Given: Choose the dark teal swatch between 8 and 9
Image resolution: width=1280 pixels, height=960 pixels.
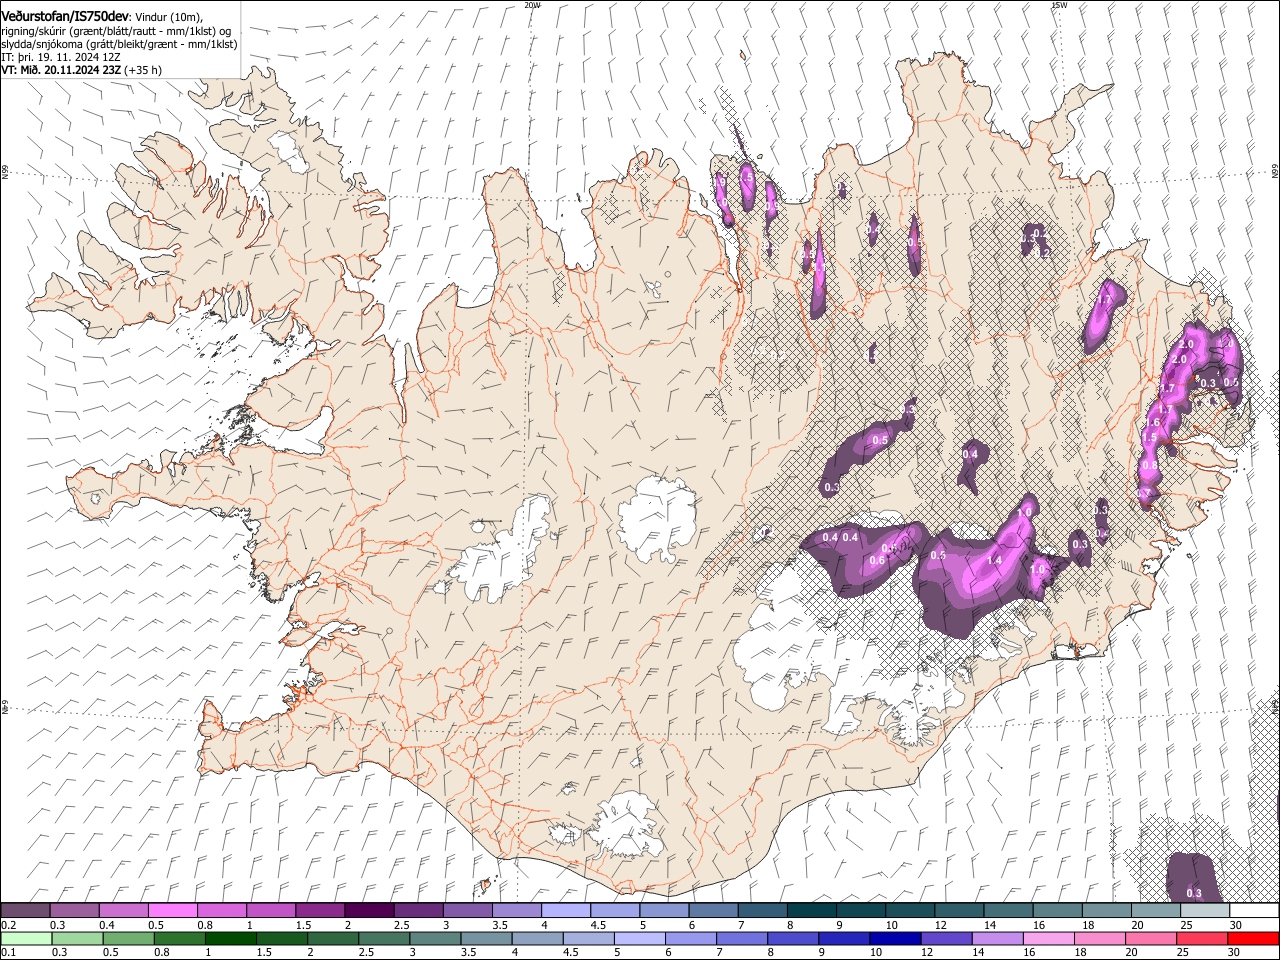Looking at the screenshot, I should point(812,911).
